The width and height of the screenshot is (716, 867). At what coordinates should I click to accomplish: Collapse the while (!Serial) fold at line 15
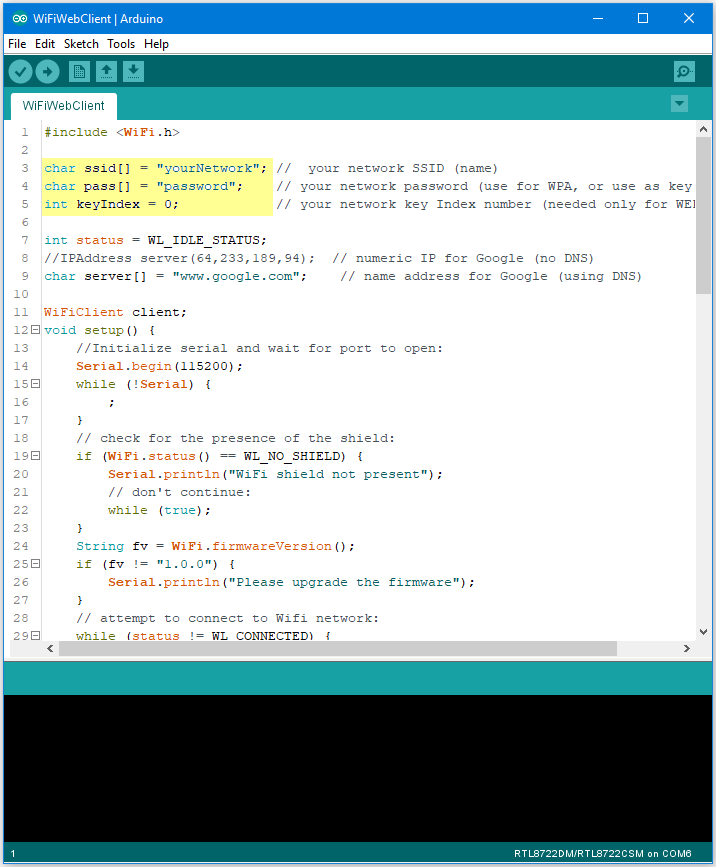pos(35,383)
